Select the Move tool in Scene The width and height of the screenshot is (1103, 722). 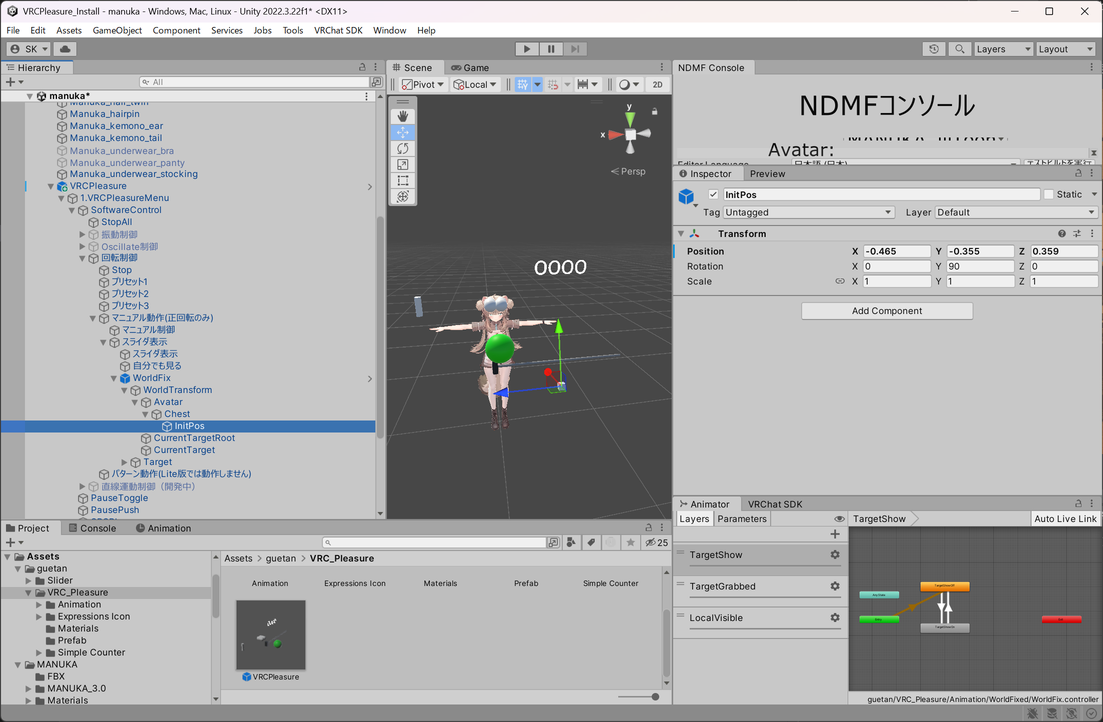point(402,132)
